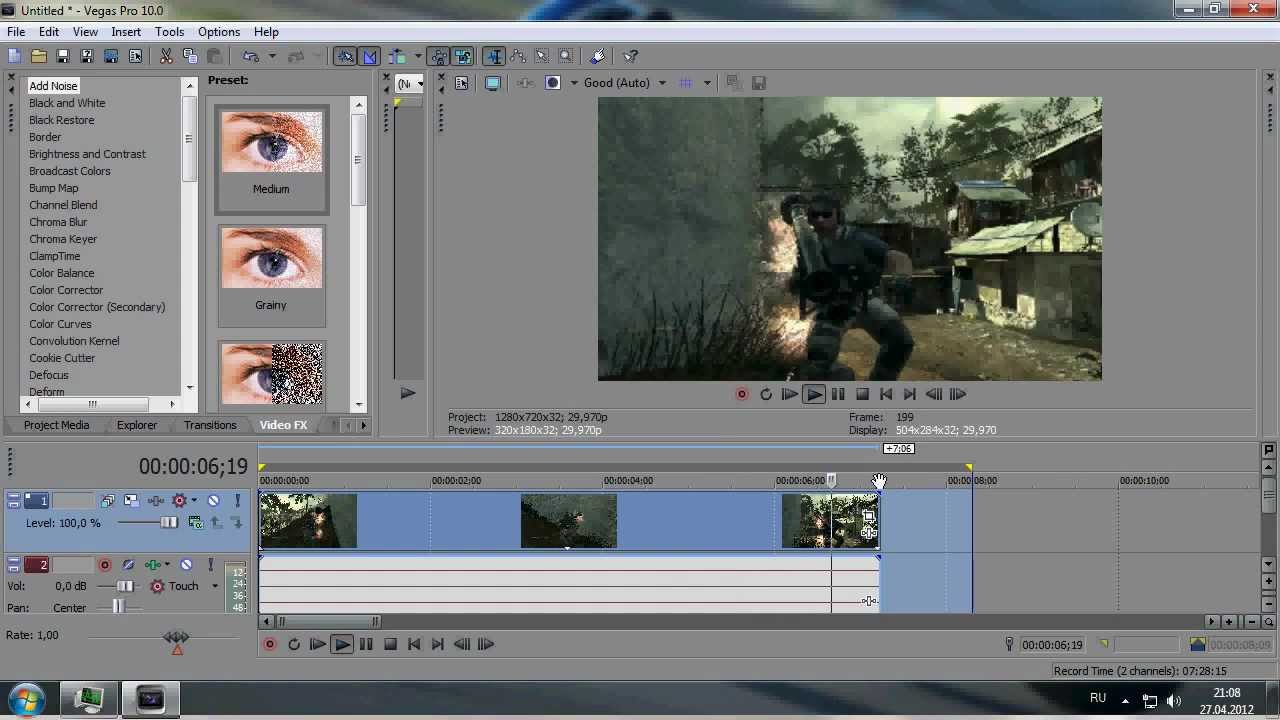Click audio track 2 Pan slider
This screenshot has width=1280, height=720.
tap(118, 607)
